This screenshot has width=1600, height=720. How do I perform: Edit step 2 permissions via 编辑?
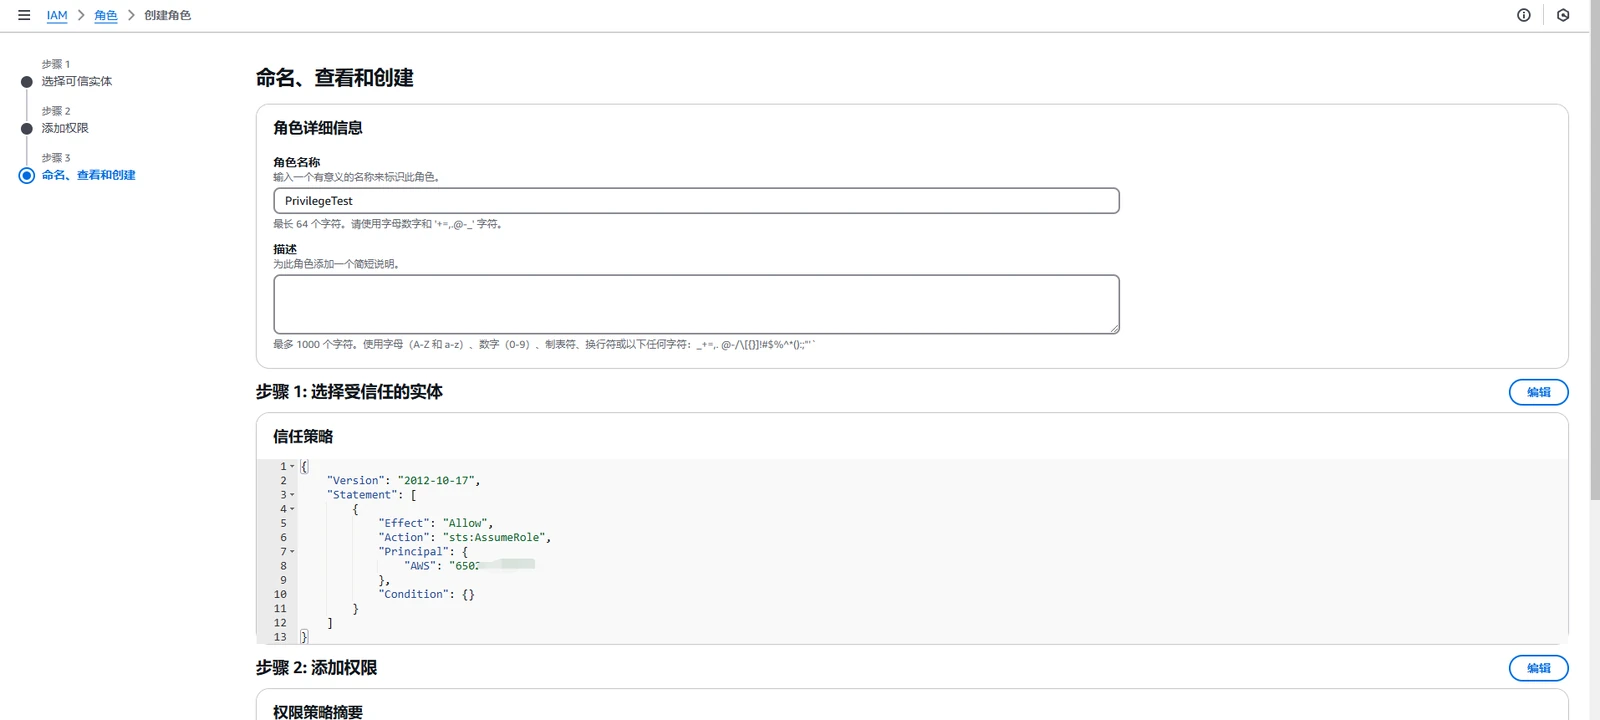click(1538, 668)
